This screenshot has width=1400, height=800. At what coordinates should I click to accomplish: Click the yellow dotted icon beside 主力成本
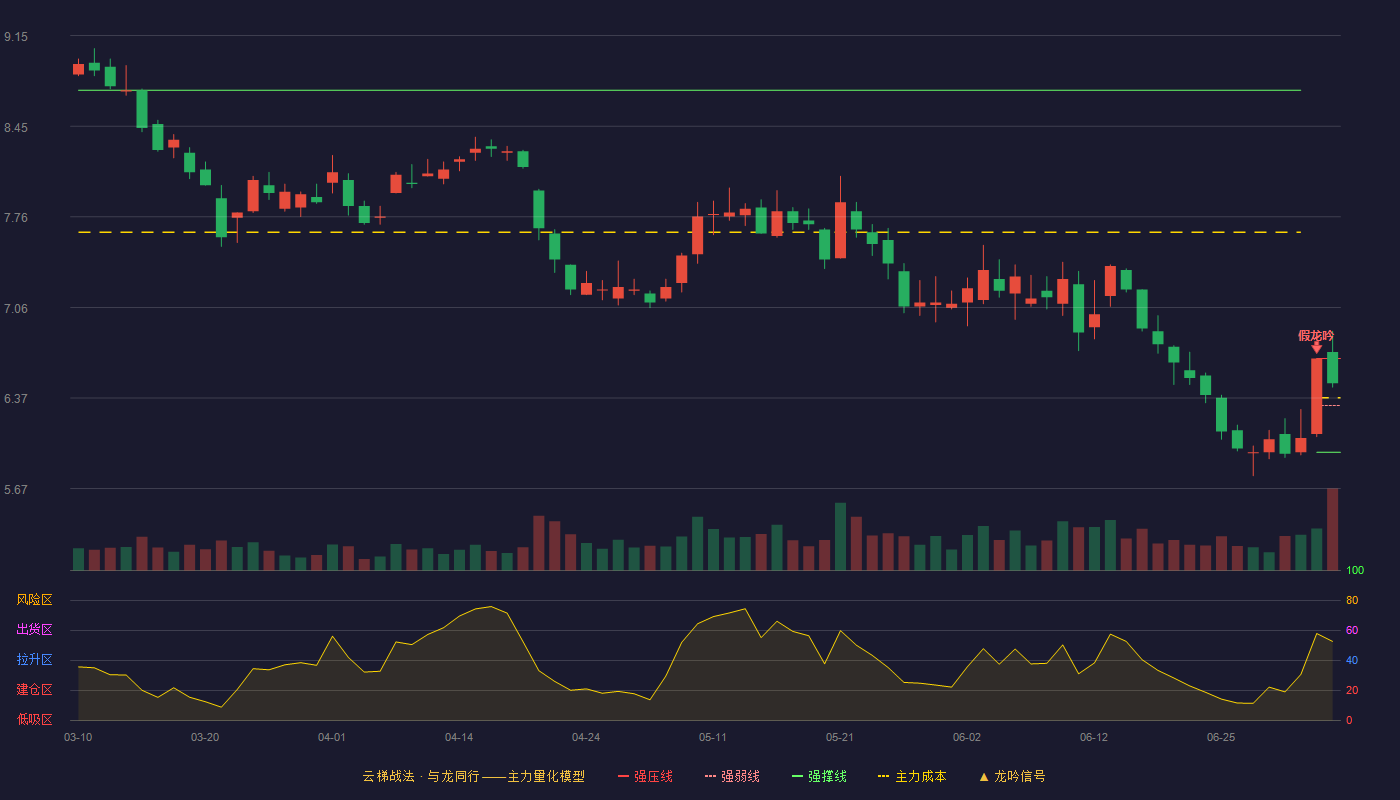(x=883, y=776)
